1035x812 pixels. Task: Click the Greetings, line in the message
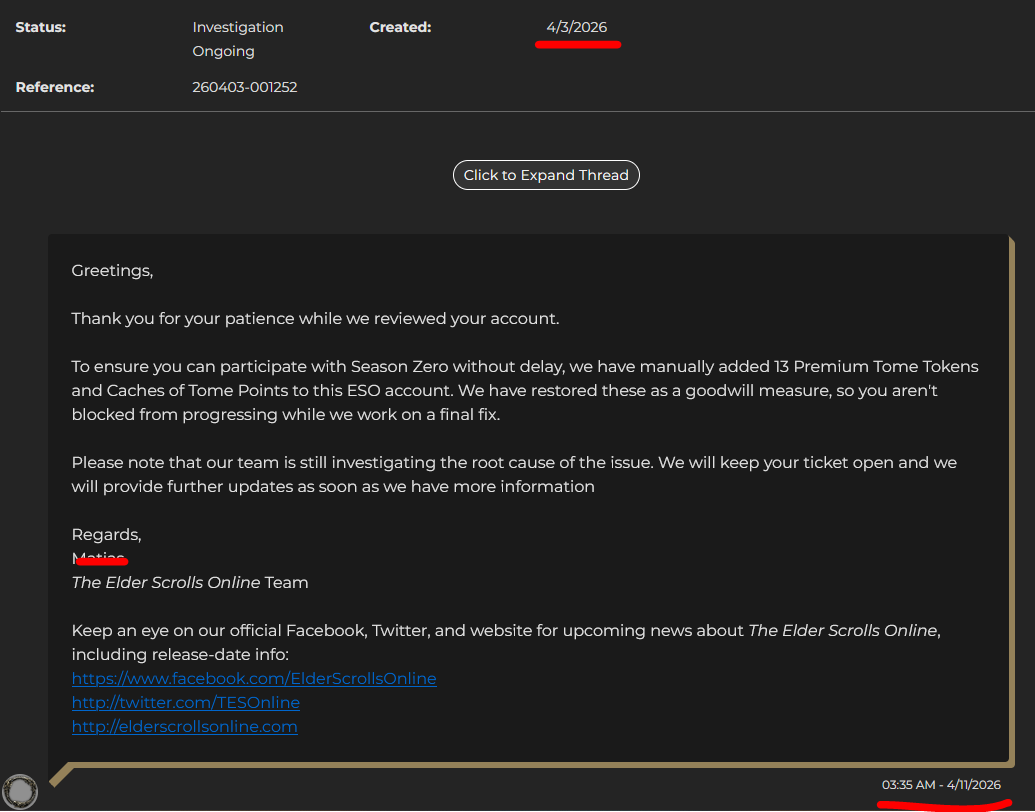tap(112, 271)
